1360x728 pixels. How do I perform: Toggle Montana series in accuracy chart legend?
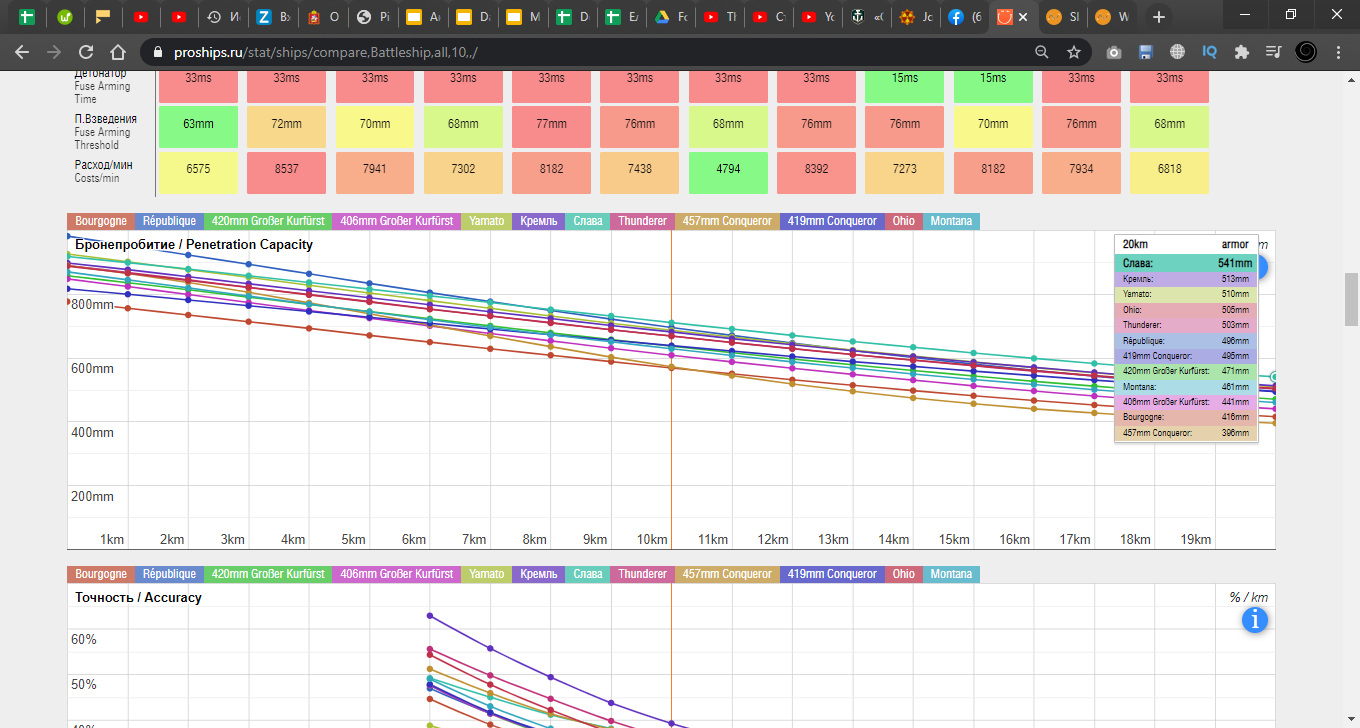(x=950, y=574)
